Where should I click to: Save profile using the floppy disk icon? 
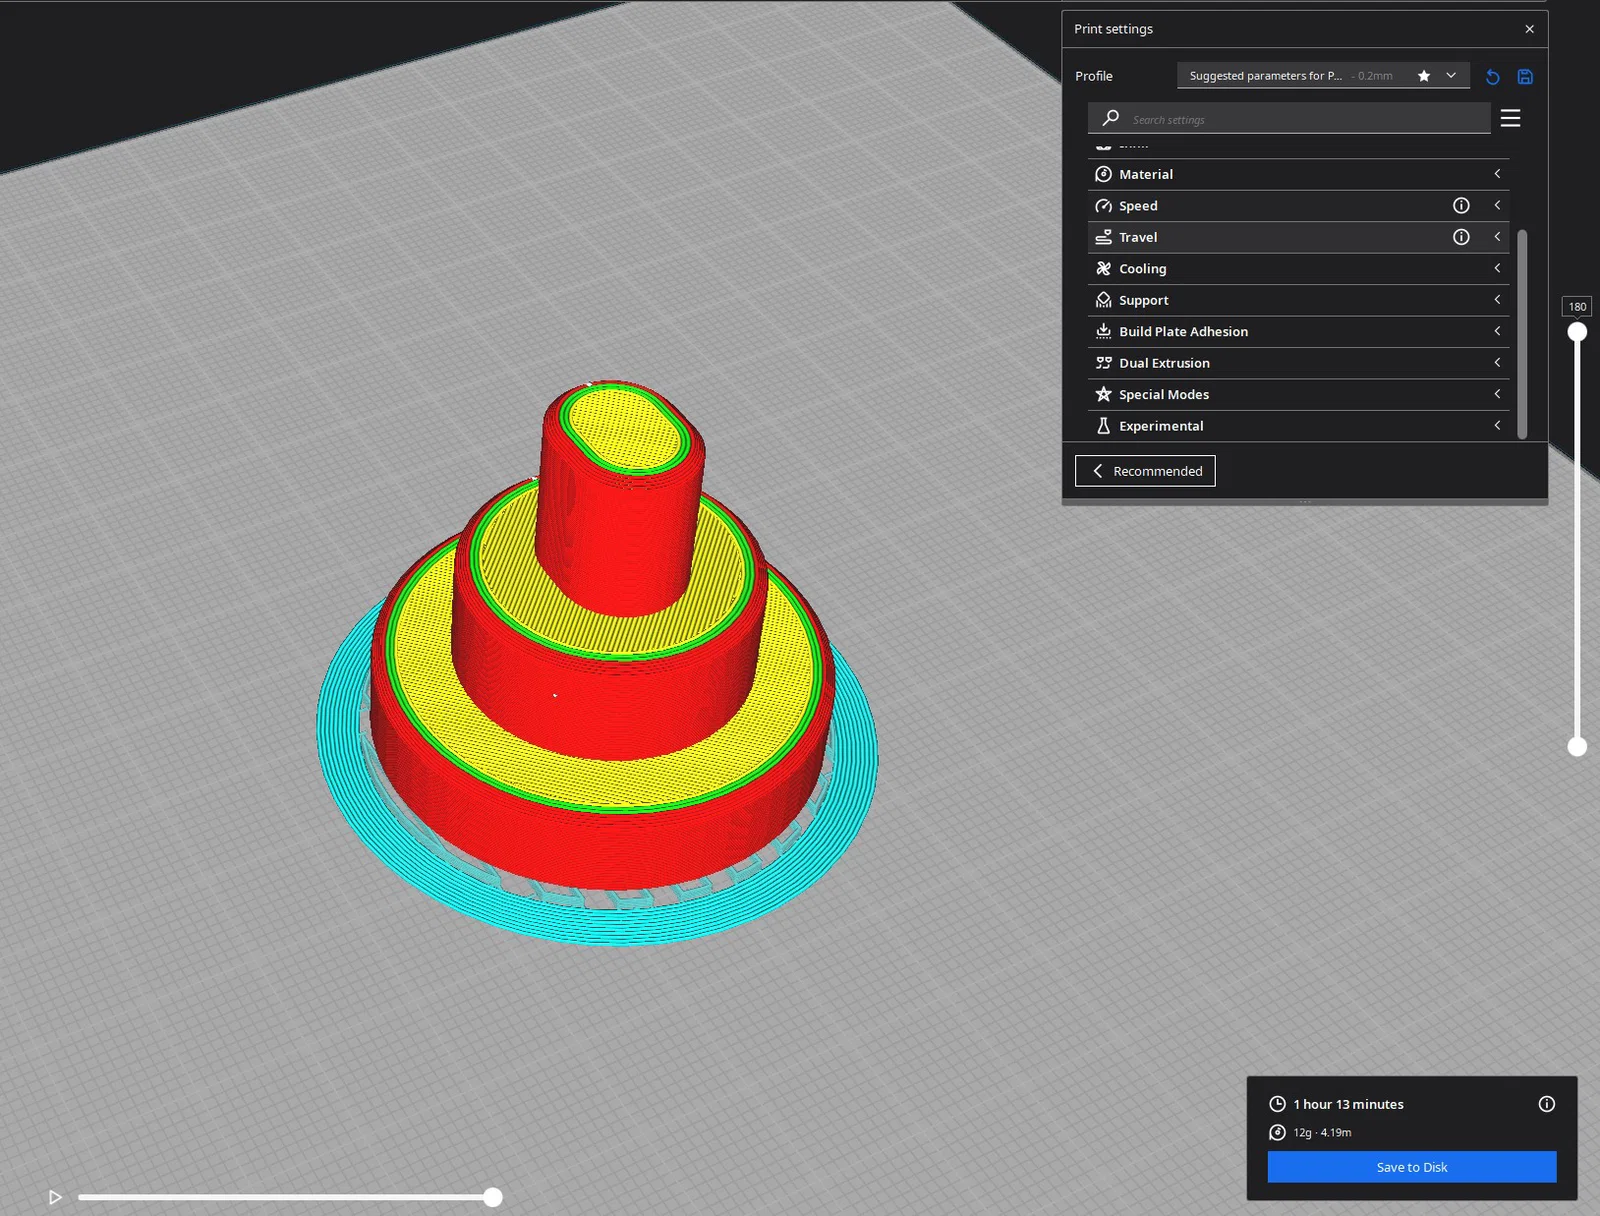[x=1525, y=77]
